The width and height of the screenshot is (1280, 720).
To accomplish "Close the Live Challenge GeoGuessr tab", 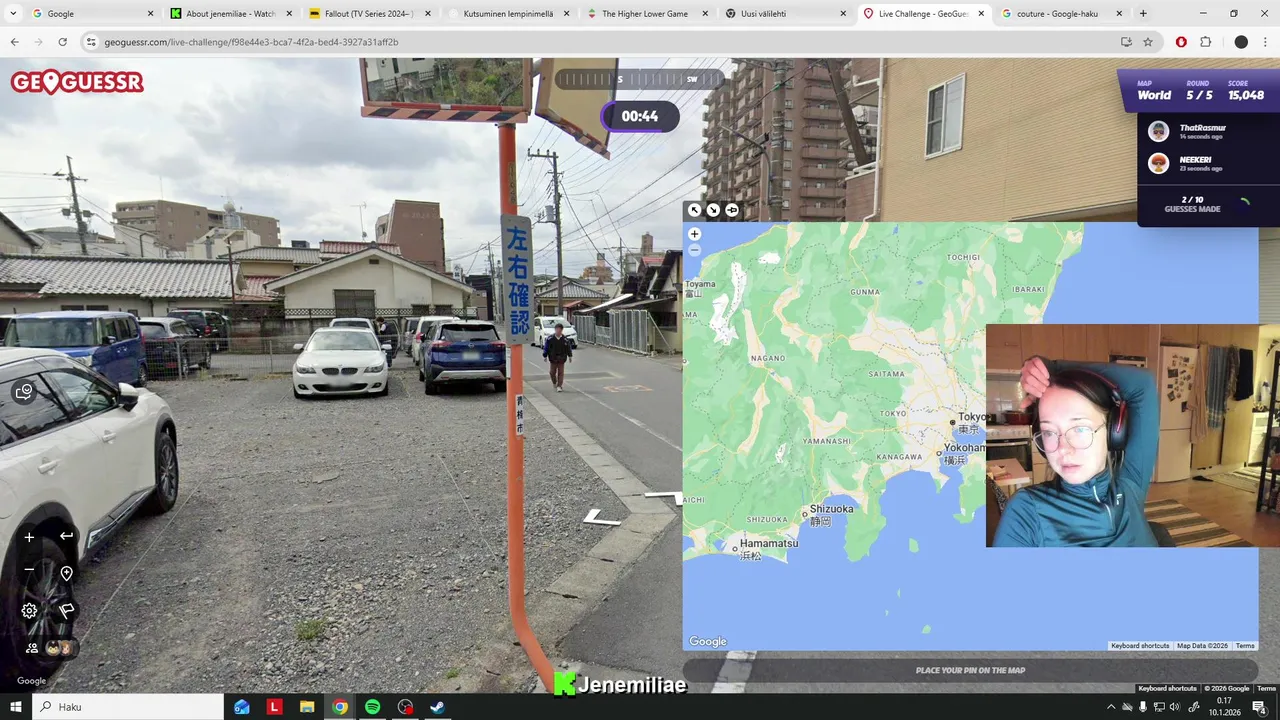I will pyautogui.click(x=981, y=14).
